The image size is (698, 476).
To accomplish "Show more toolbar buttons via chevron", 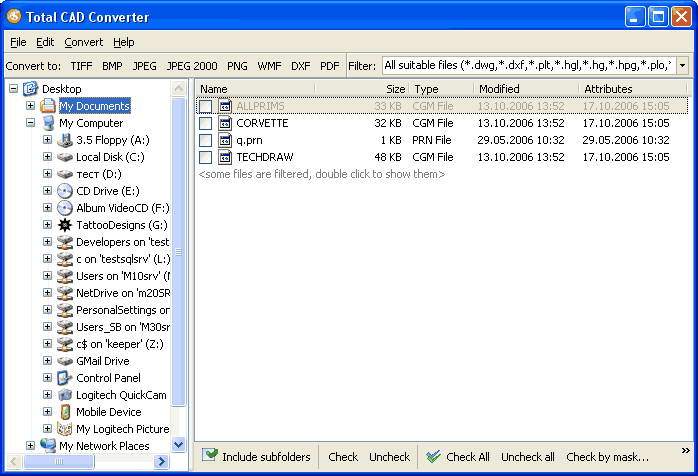I will pyautogui.click(x=686, y=451).
